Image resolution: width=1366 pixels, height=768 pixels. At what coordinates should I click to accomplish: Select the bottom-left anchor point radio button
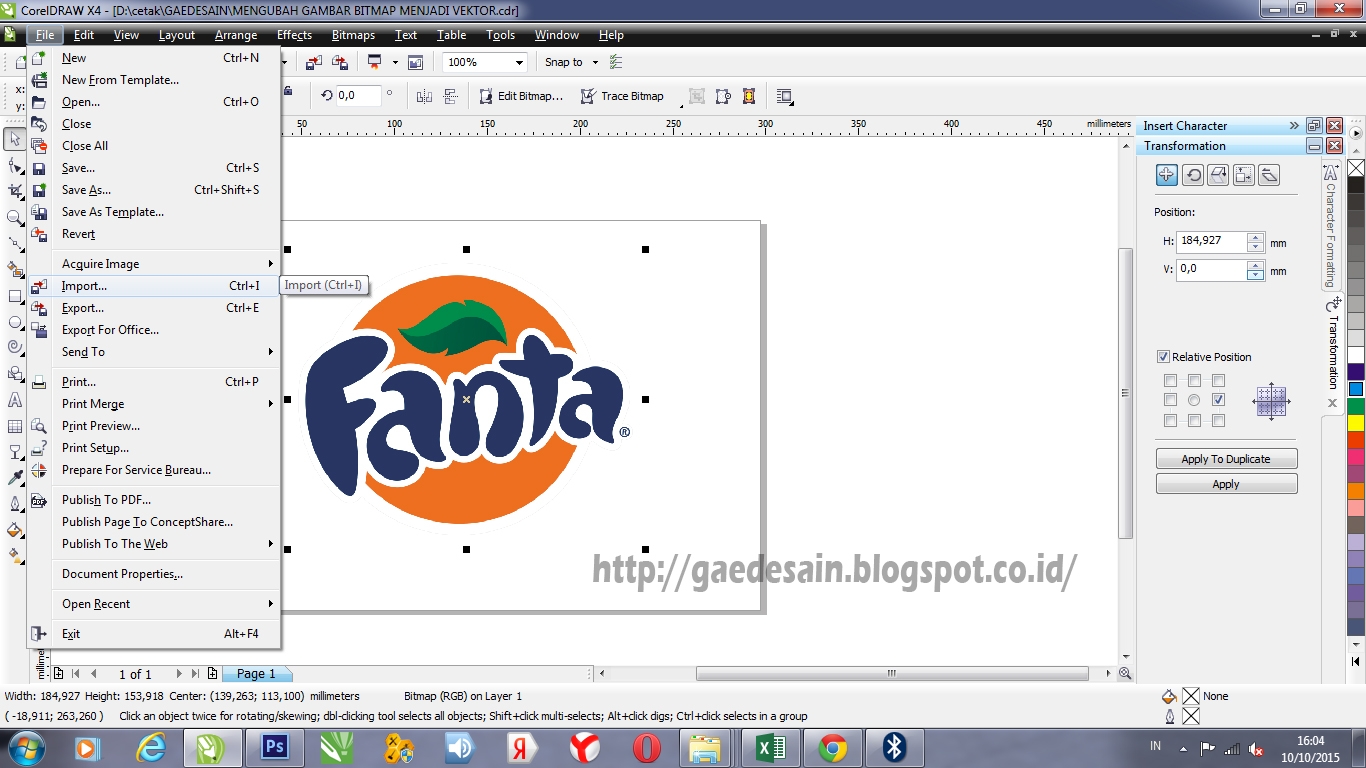pos(1170,420)
